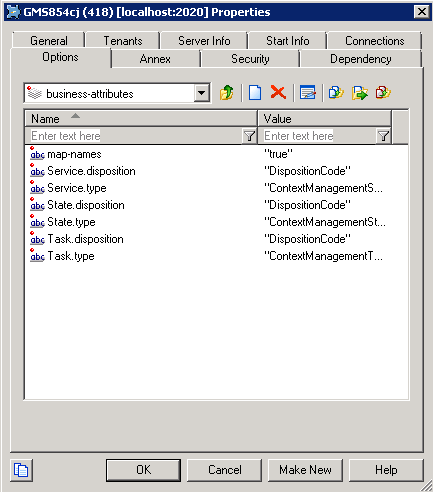Open the Dependency tab
Image resolution: width=433 pixels, height=492 pixels.
(x=361, y=59)
